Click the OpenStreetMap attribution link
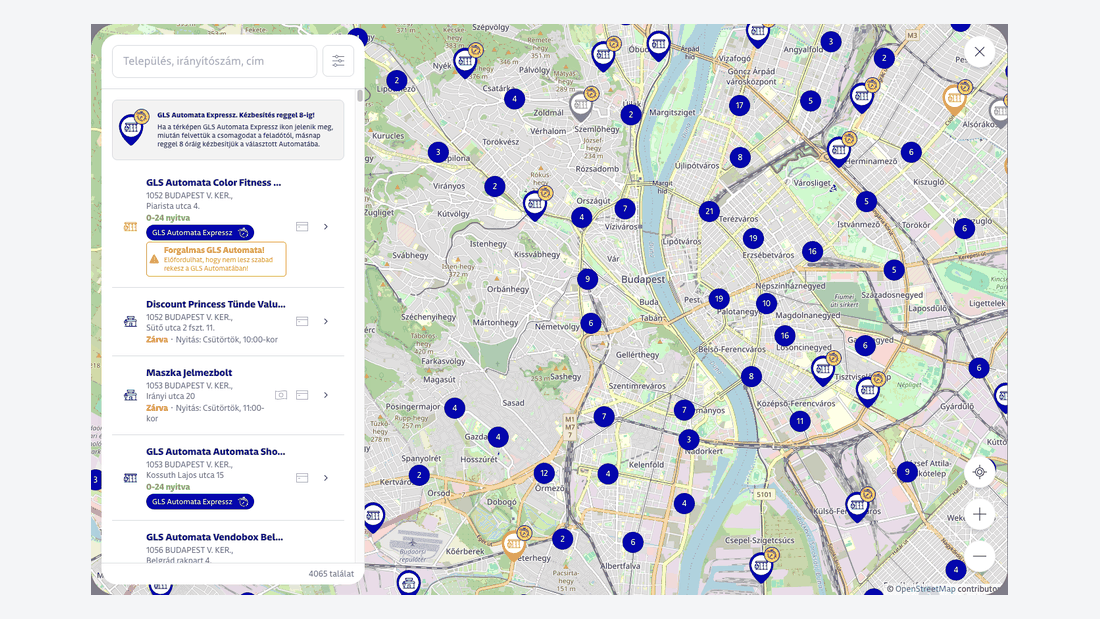 point(925,589)
